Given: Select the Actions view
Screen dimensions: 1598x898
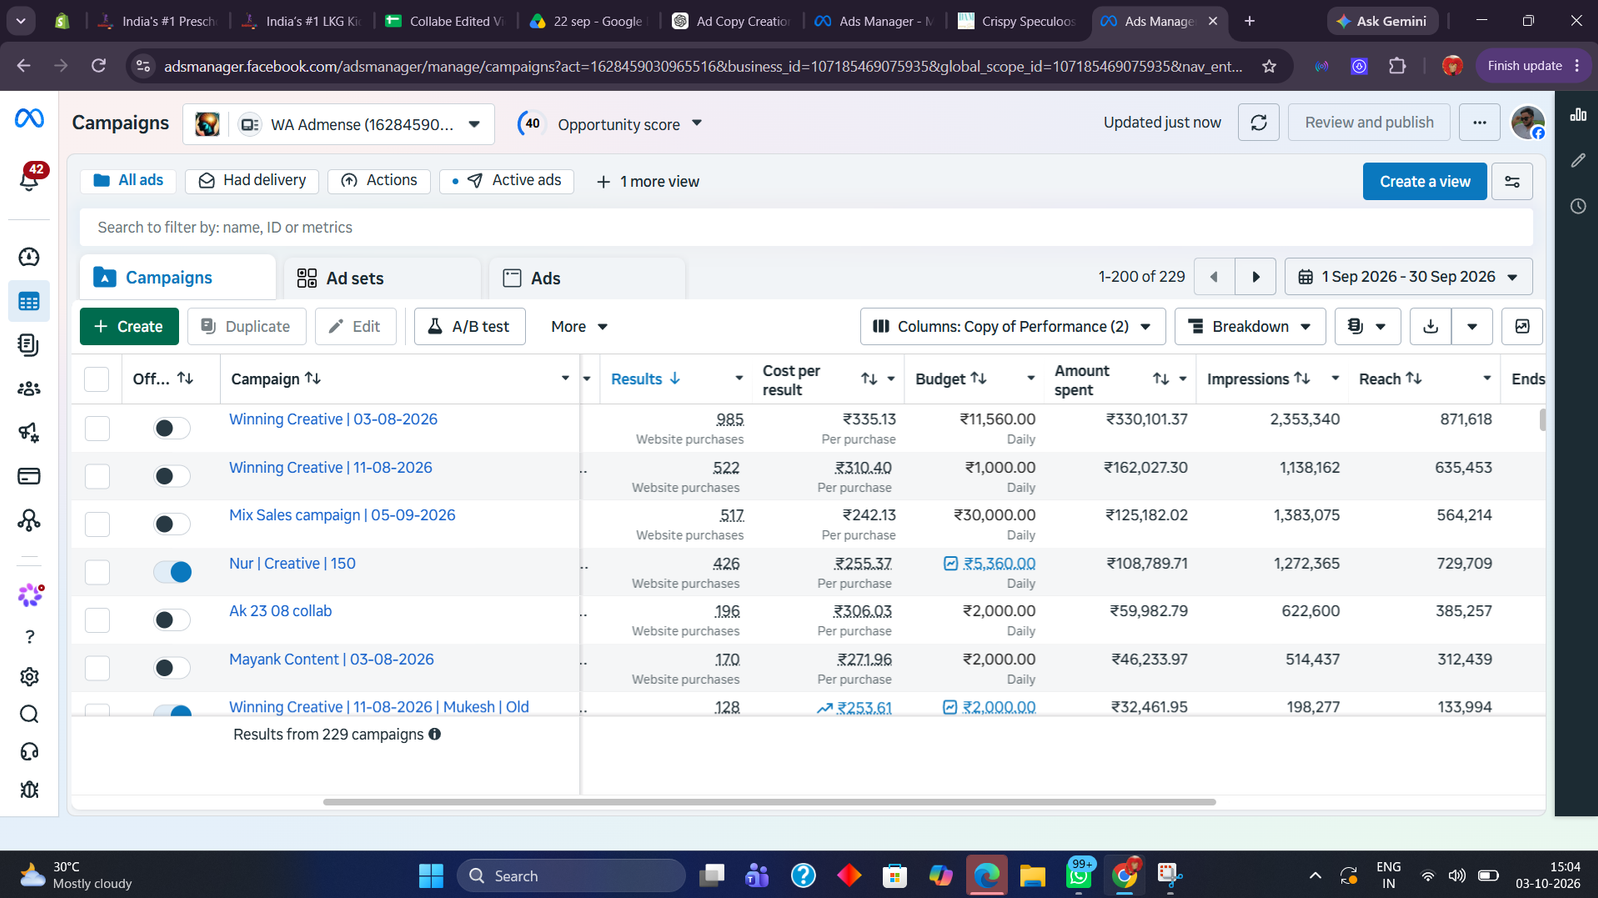Looking at the screenshot, I should coord(379,181).
